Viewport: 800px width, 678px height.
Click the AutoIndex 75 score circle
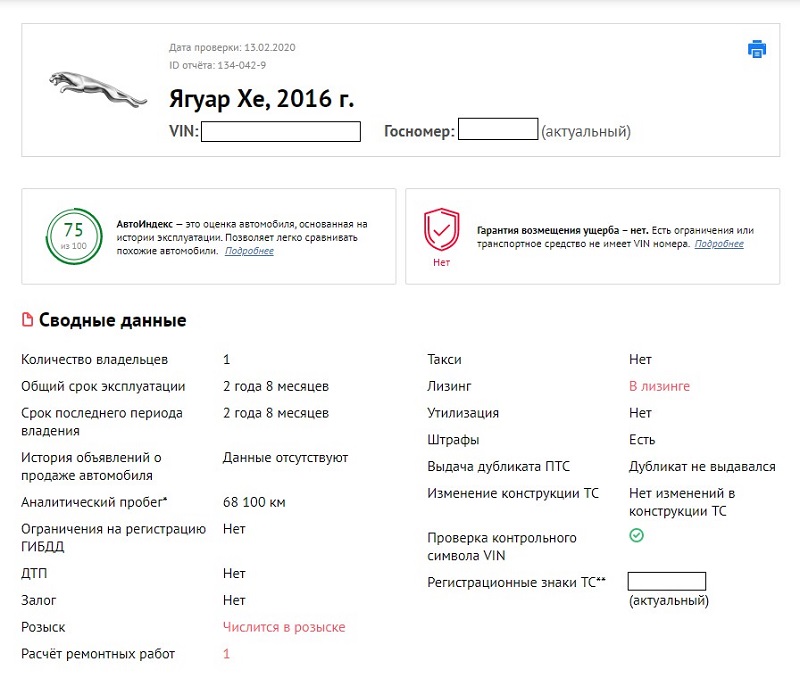coord(74,236)
